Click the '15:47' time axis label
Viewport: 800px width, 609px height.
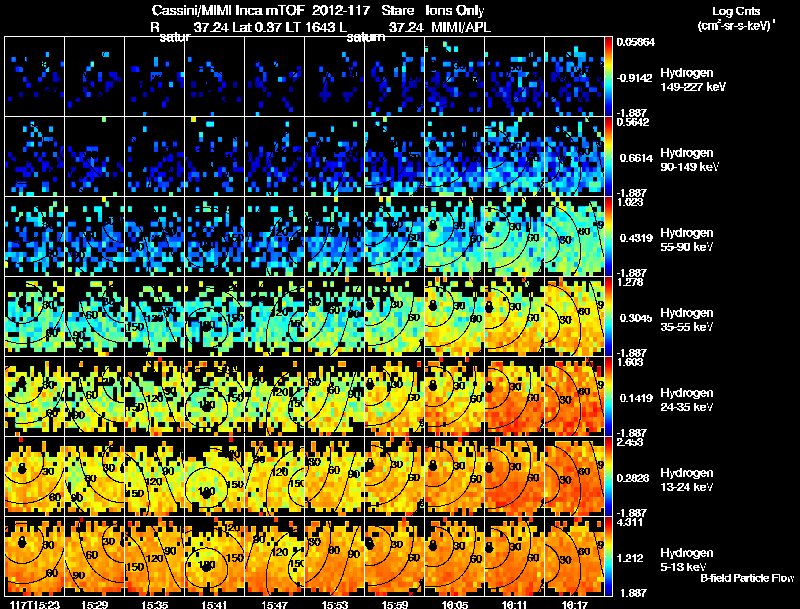pyautogui.click(x=274, y=604)
